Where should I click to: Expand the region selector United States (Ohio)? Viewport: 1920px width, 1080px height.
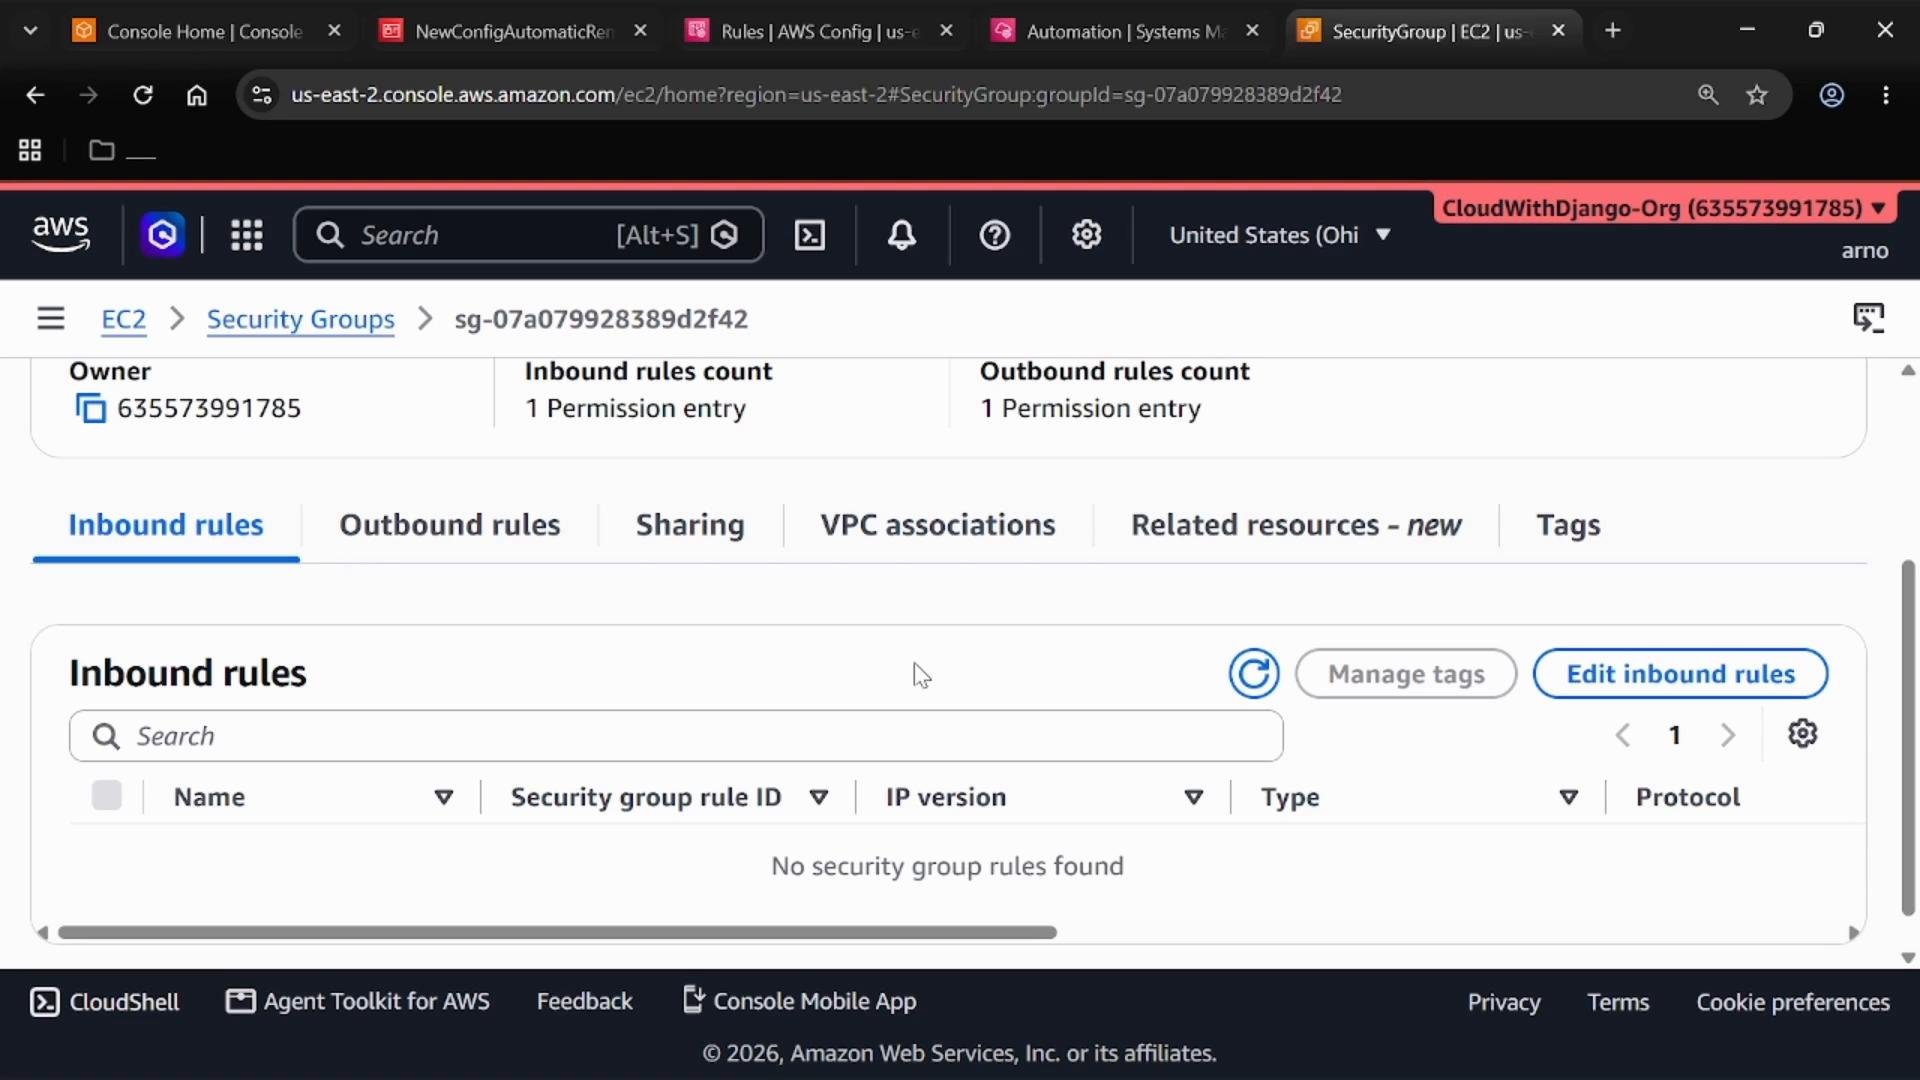[x=1280, y=235]
